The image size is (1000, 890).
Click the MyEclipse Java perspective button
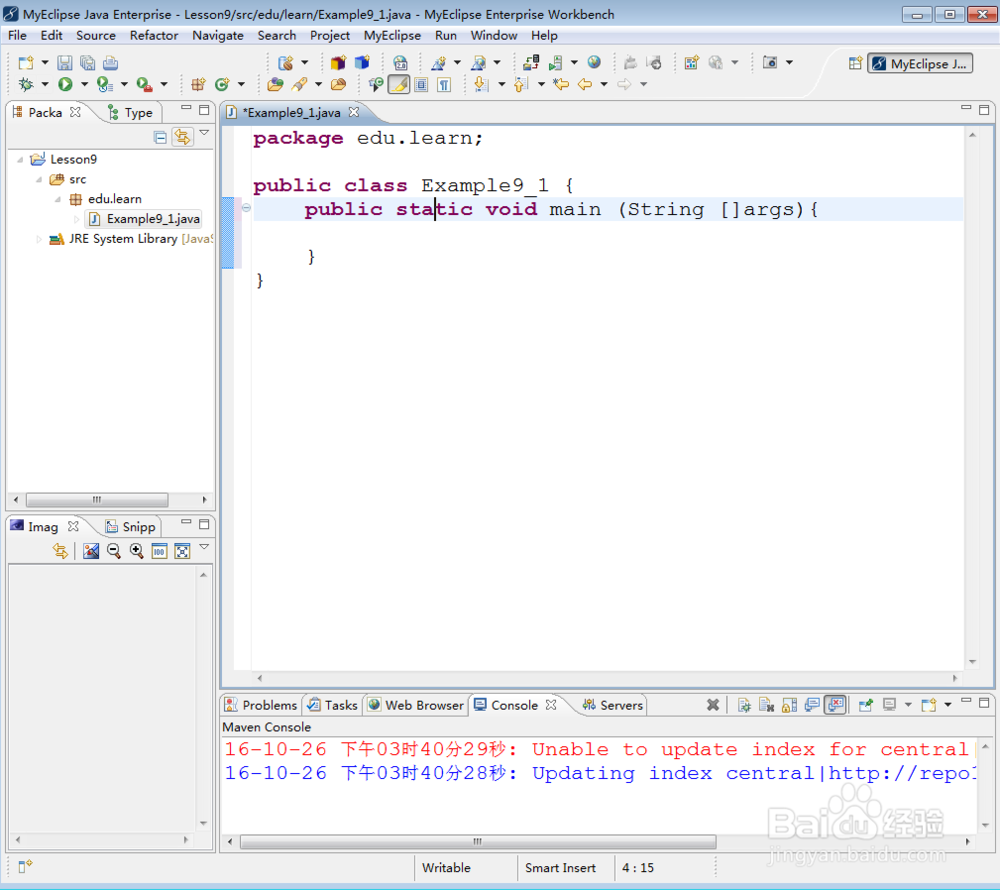(x=920, y=63)
